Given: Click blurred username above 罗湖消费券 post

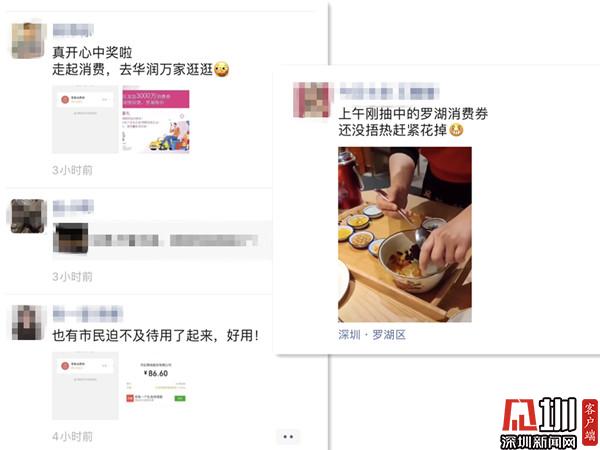Looking at the screenshot, I should [x=389, y=92].
